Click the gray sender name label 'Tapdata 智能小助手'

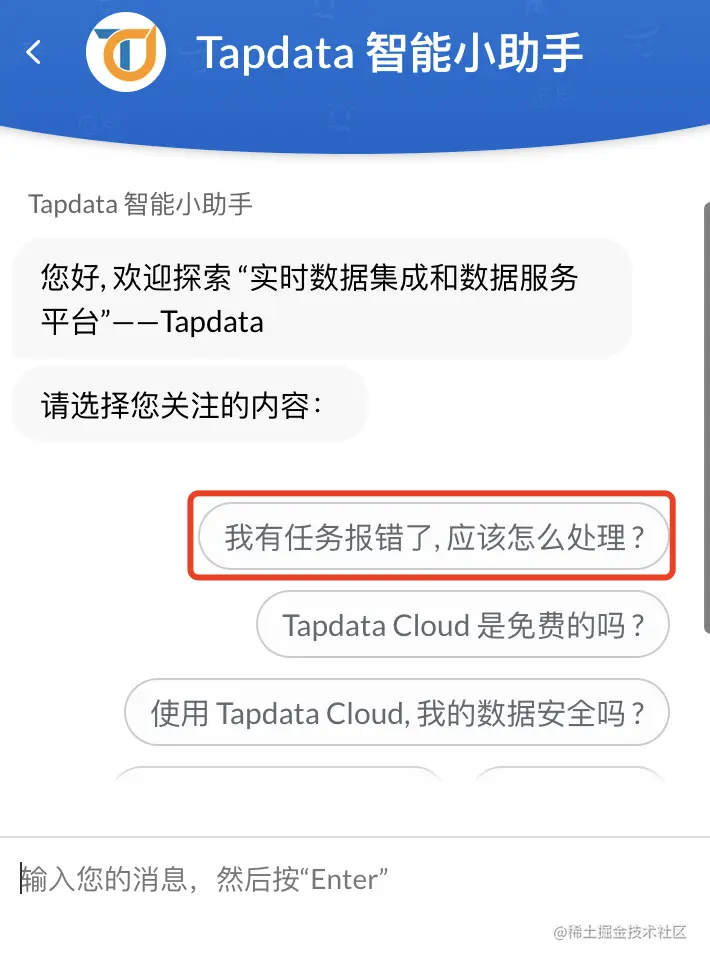pos(140,204)
